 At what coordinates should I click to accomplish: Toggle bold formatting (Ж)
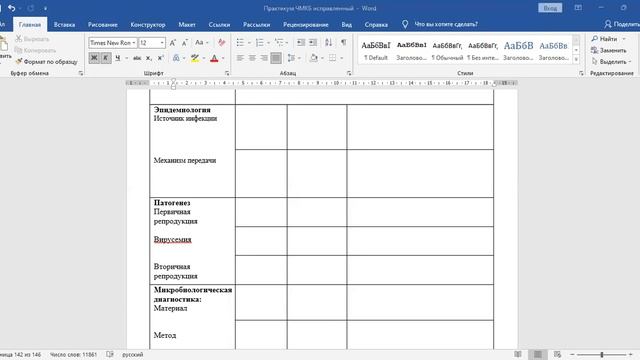point(94,58)
